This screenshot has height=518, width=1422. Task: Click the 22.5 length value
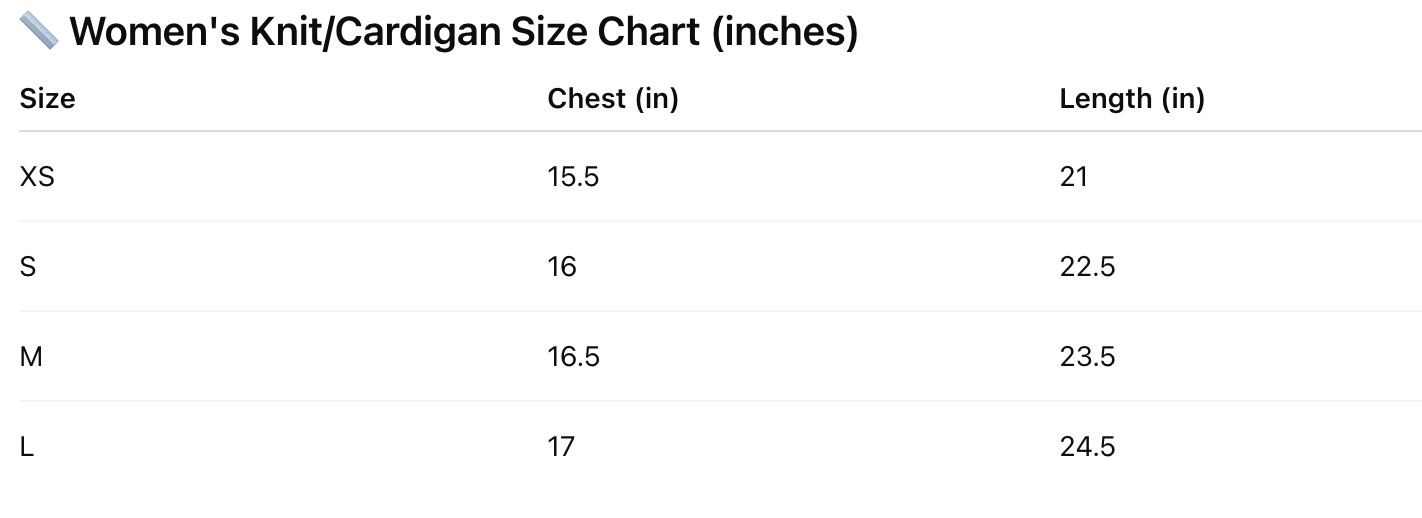pos(1087,267)
